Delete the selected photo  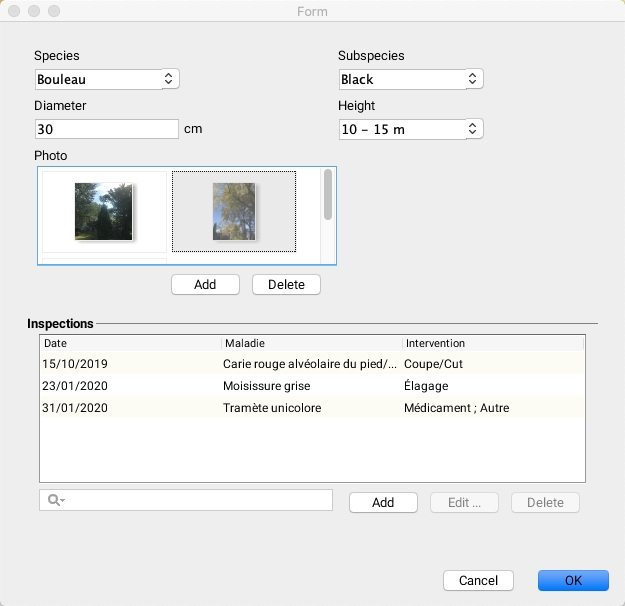[x=286, y=284]
